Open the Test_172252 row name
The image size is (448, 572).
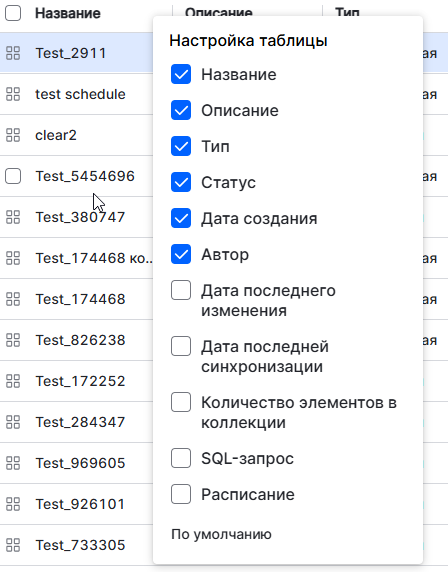tap(80, 381)
